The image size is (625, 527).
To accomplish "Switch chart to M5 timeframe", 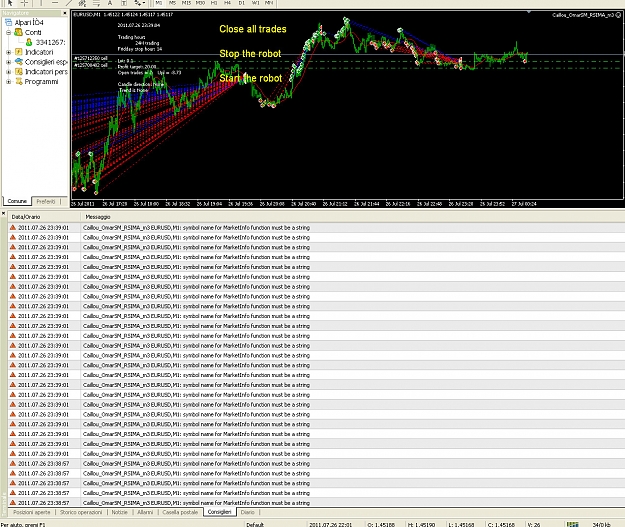I will 172,3.
